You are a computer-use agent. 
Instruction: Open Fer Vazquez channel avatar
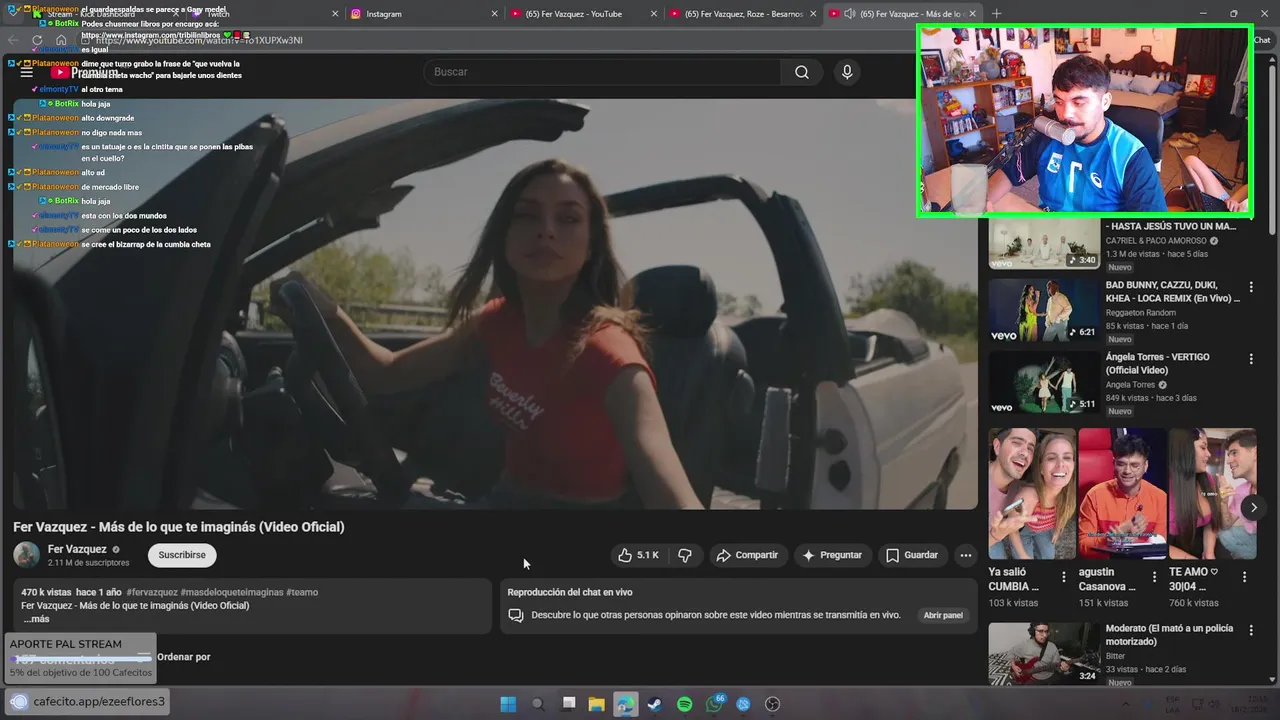coord(27,555)
